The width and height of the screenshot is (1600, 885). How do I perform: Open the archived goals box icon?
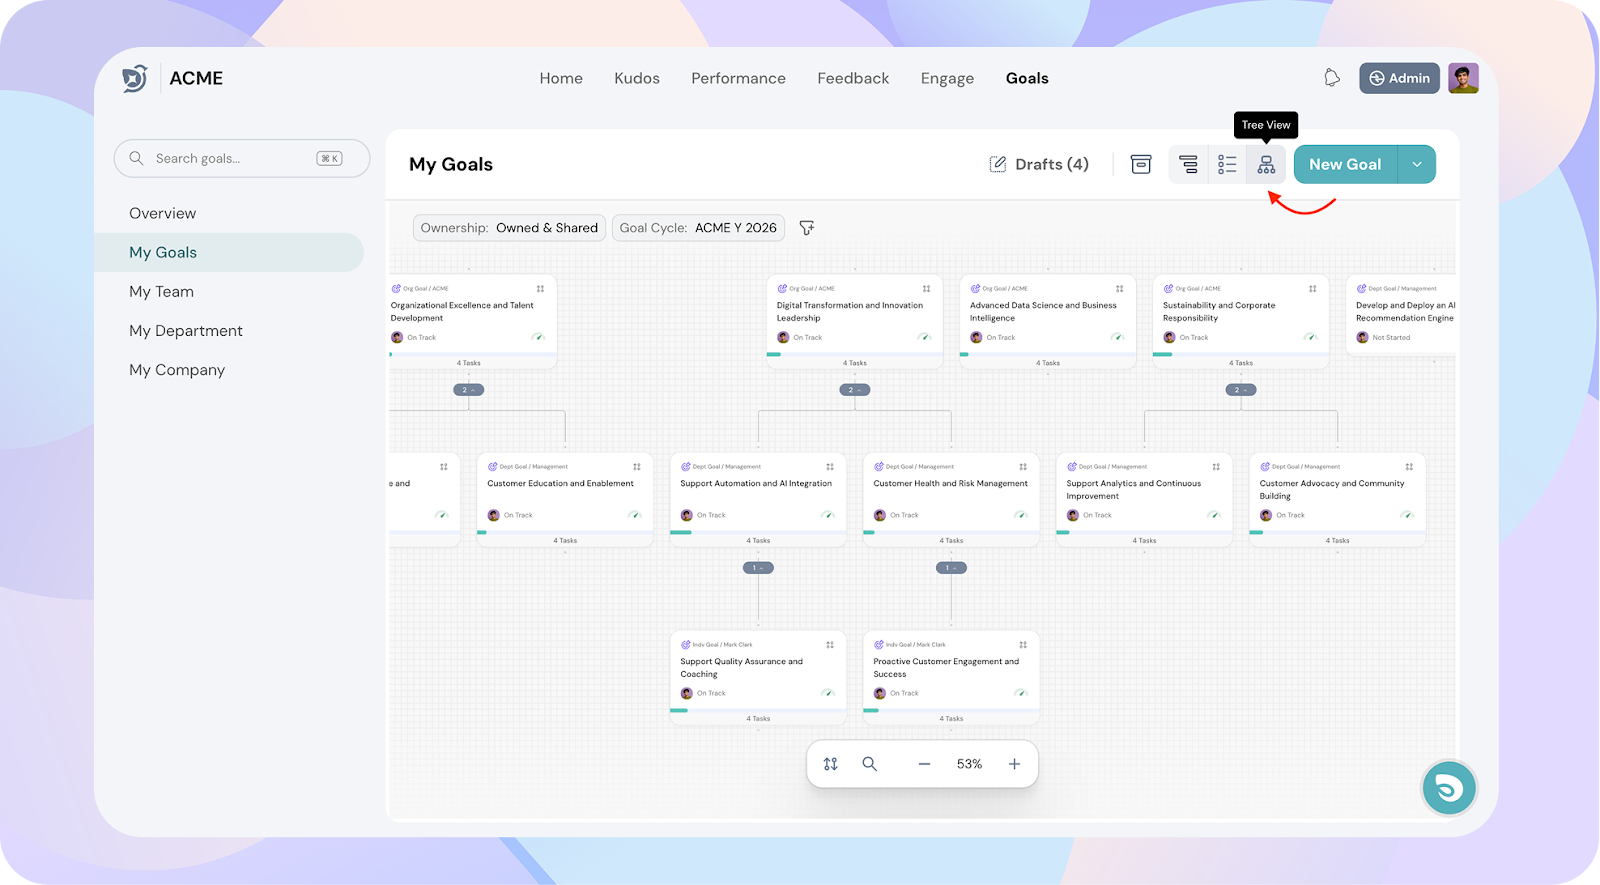pos(1141,164)
